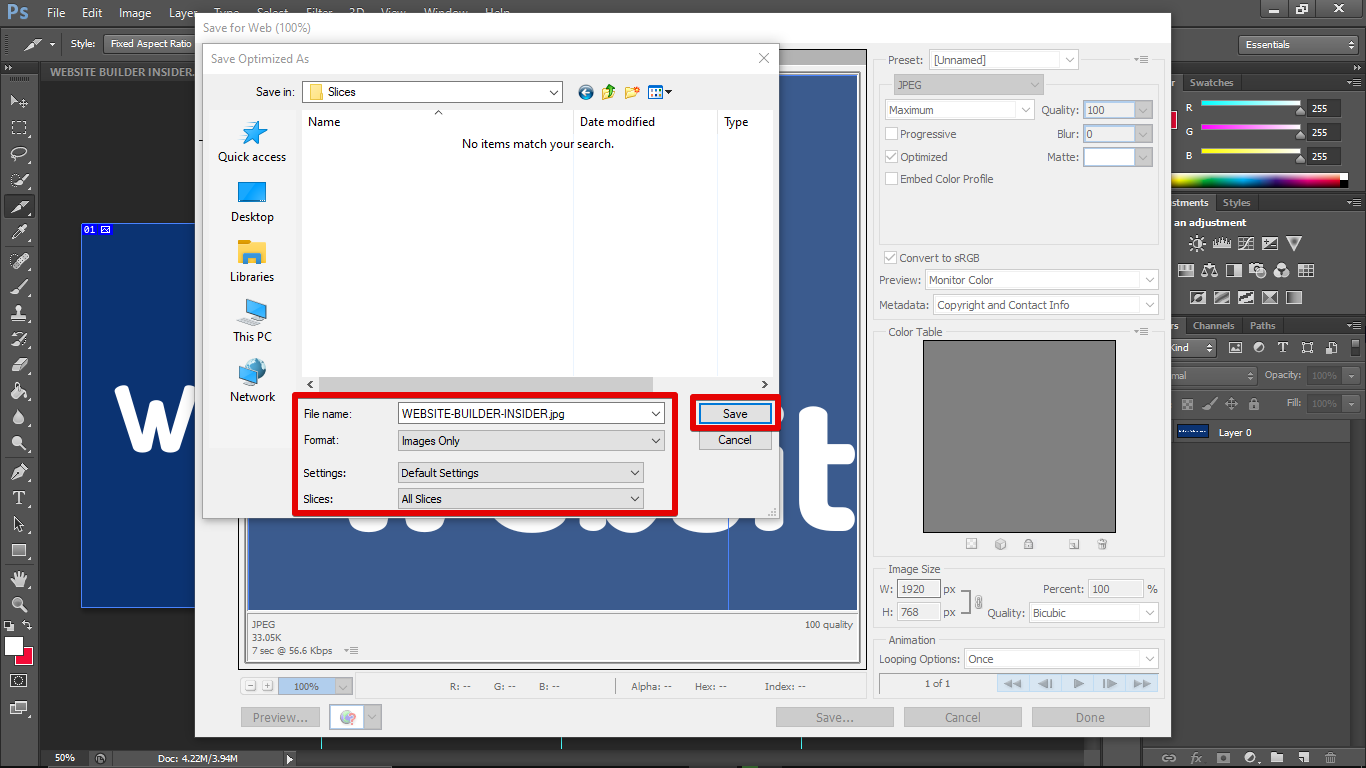Viewport: 1366px width, 768px height.
Task: Select the Hand tool
Action: point(19,578)
